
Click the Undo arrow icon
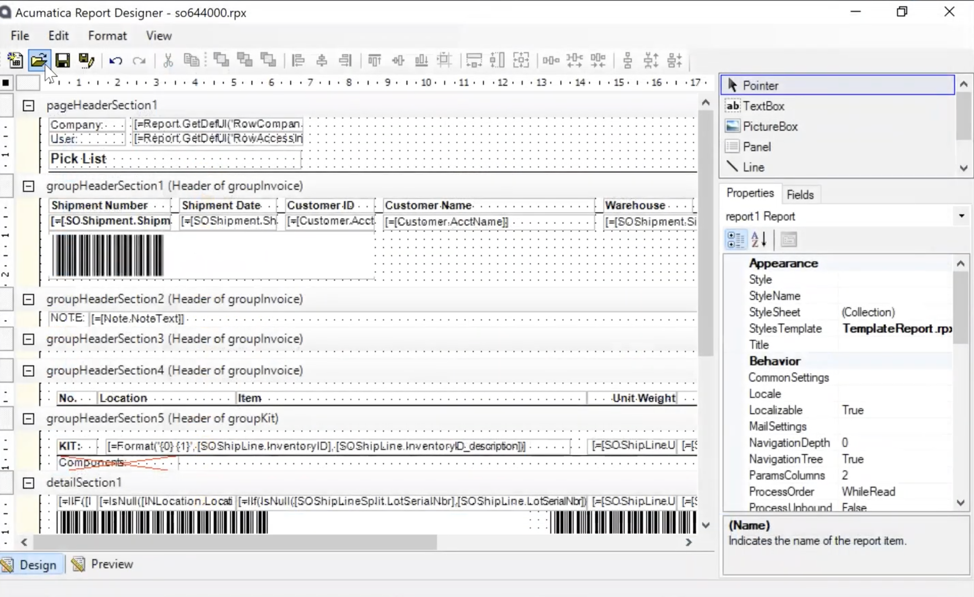coord(116,60)
